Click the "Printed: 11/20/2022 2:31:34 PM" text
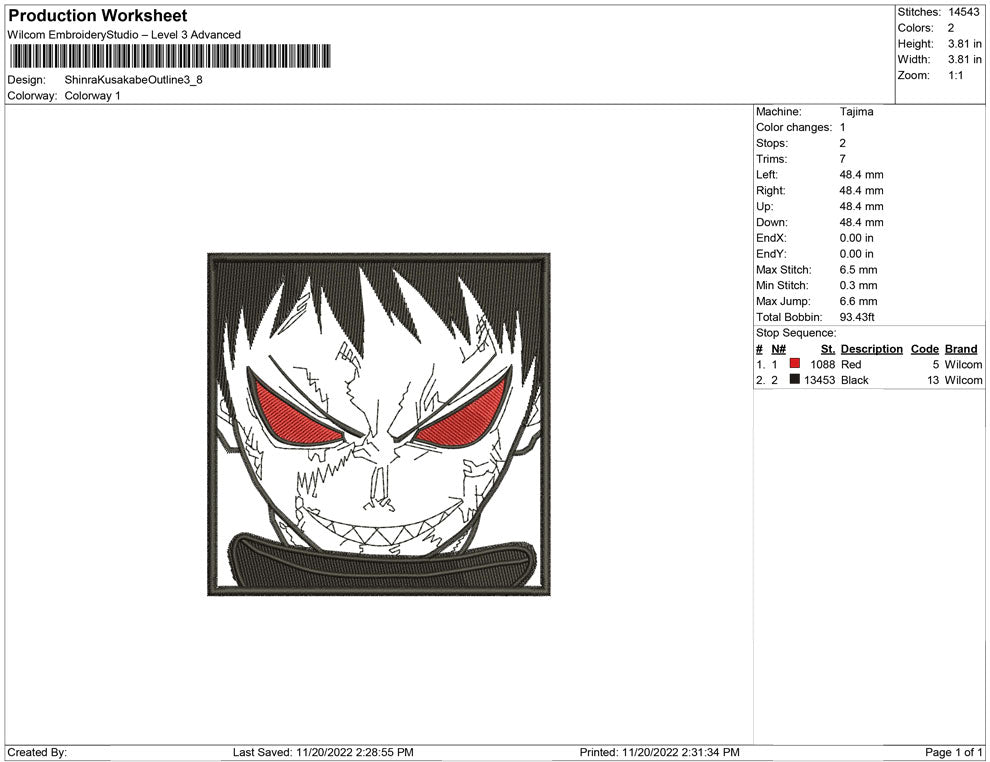The height and width of the screenshot is (762, 990). point(659,752)
